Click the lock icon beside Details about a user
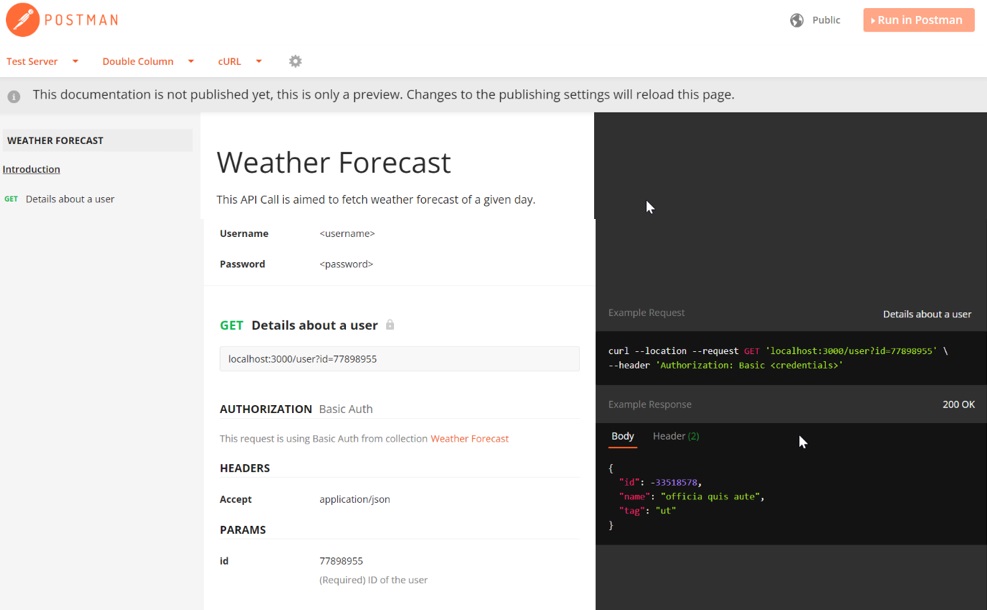This screenshot has height=610, width=987. pyautogui.click(x=390, y=325)
